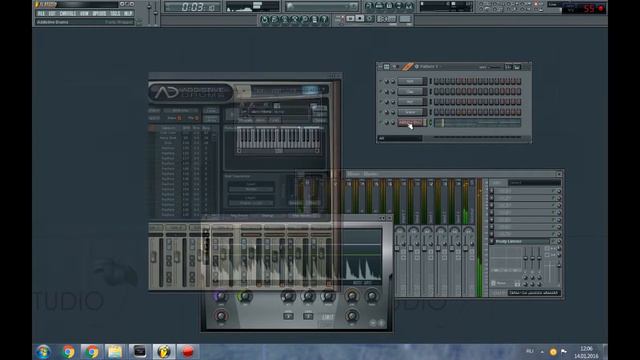Viewport: 640px width, 360px height.
Task: Open the mixer track input selector
Action: click(535, 182)
